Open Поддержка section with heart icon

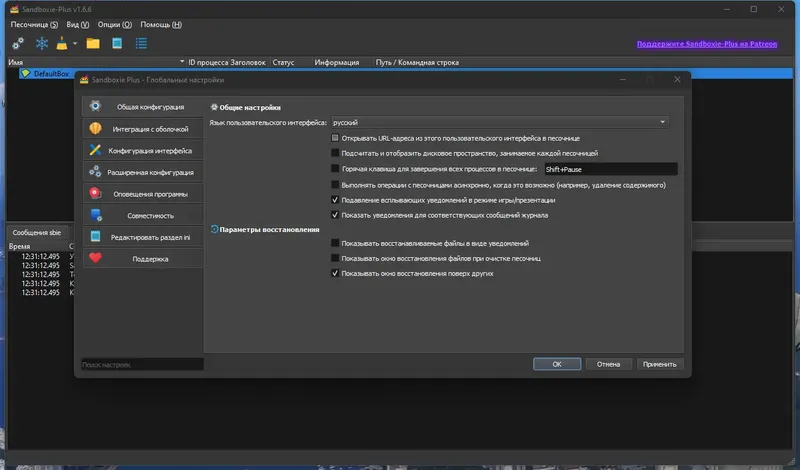tap(143, 259)
